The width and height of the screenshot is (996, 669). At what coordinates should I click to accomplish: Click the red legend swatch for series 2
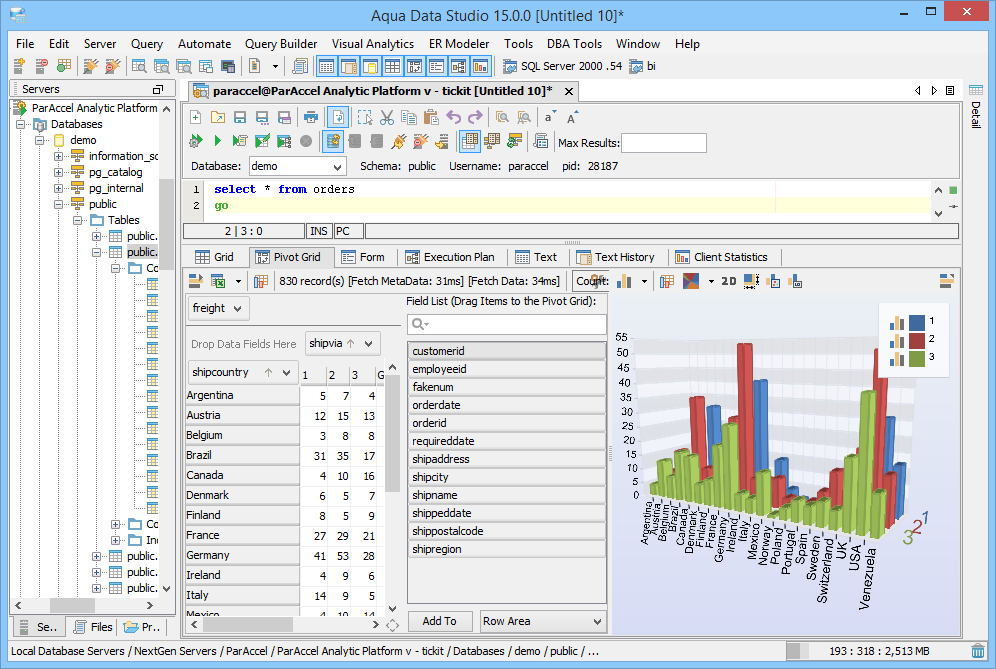(917, 340)
